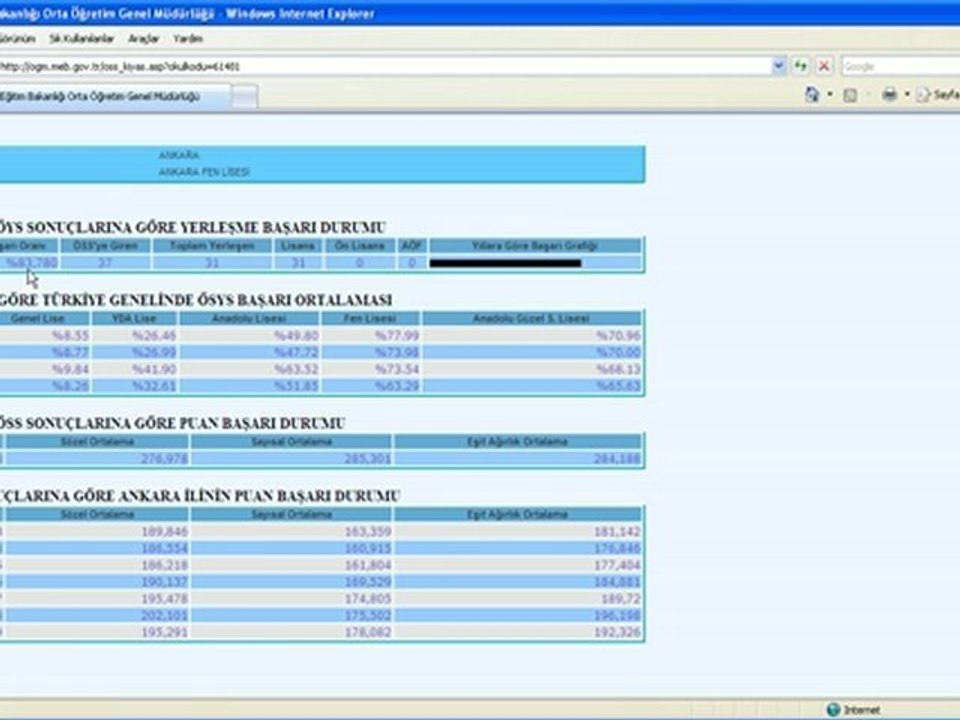This screenshot has width=960, height=720.
Task: Open the Yardım menu
Action: pyautogui.click(x=188, y=39)
